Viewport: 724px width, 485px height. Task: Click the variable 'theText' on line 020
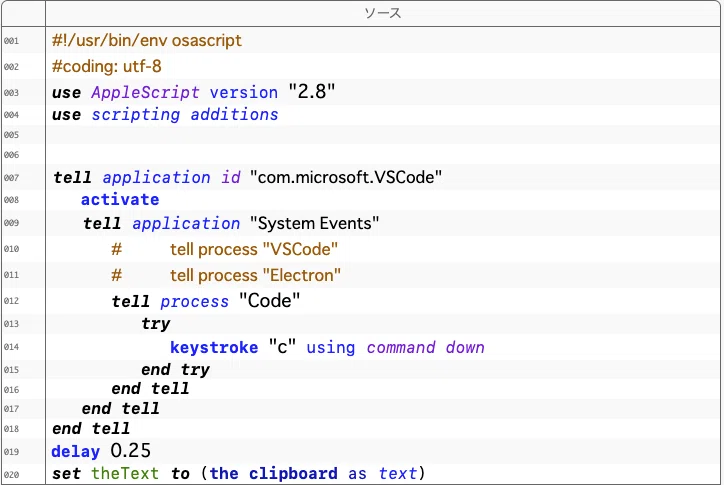[x=125, y=473]
